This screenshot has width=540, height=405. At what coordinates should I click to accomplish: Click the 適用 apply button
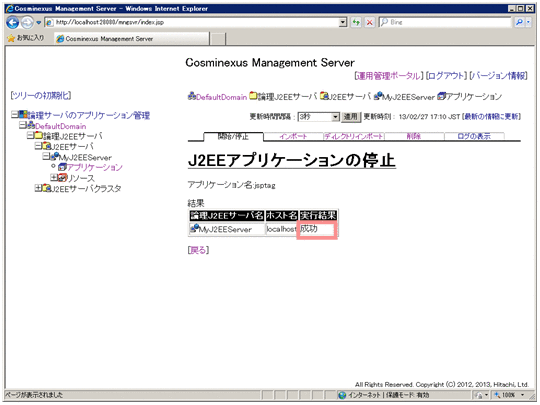[351, 117]
